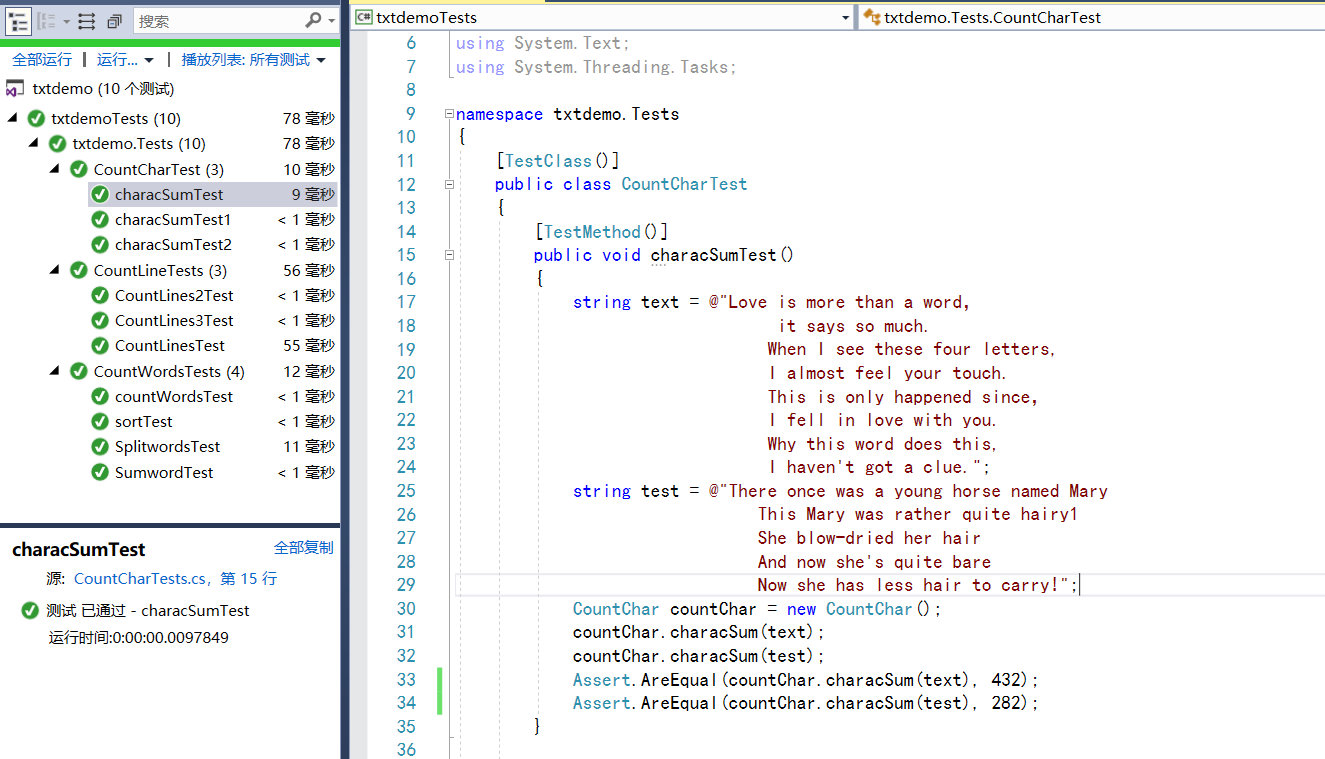Click the green check beside countWordsTest
Screen dimensions: 1325x759
(x=100, y=397)
